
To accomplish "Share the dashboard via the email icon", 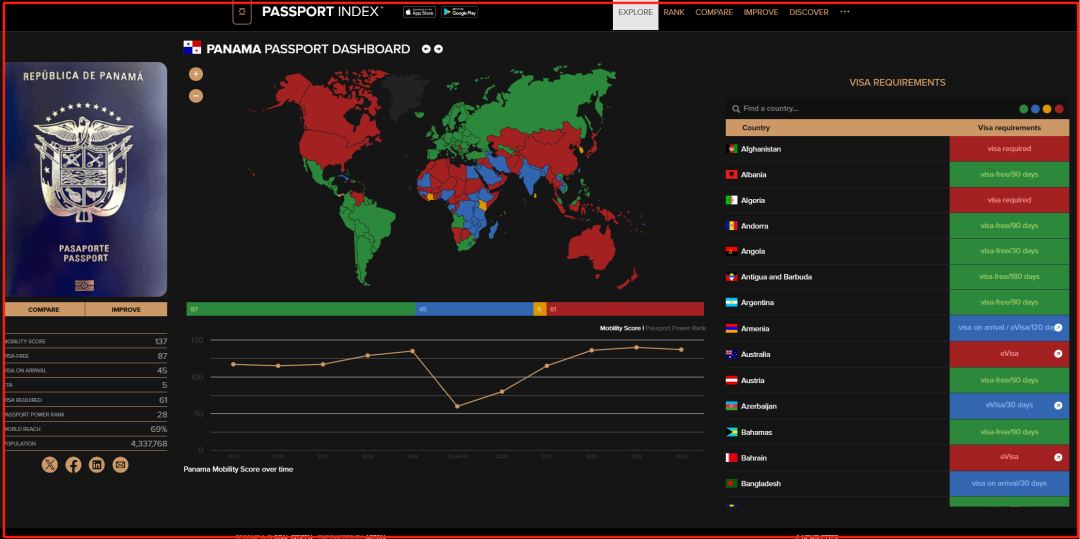I will [x=120, y=465].
